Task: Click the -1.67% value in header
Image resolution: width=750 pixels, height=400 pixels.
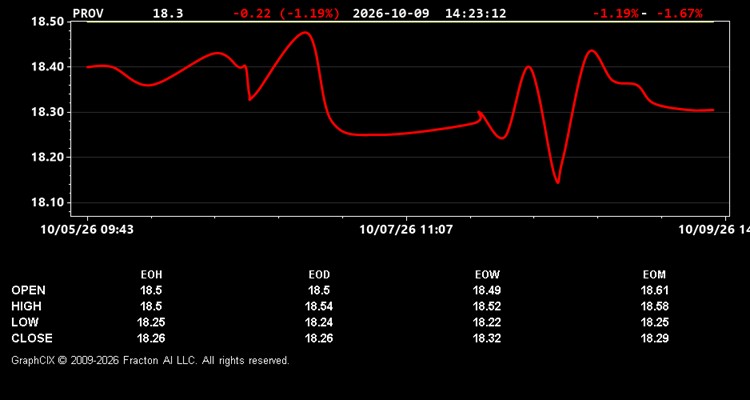Action: point(679,13)
